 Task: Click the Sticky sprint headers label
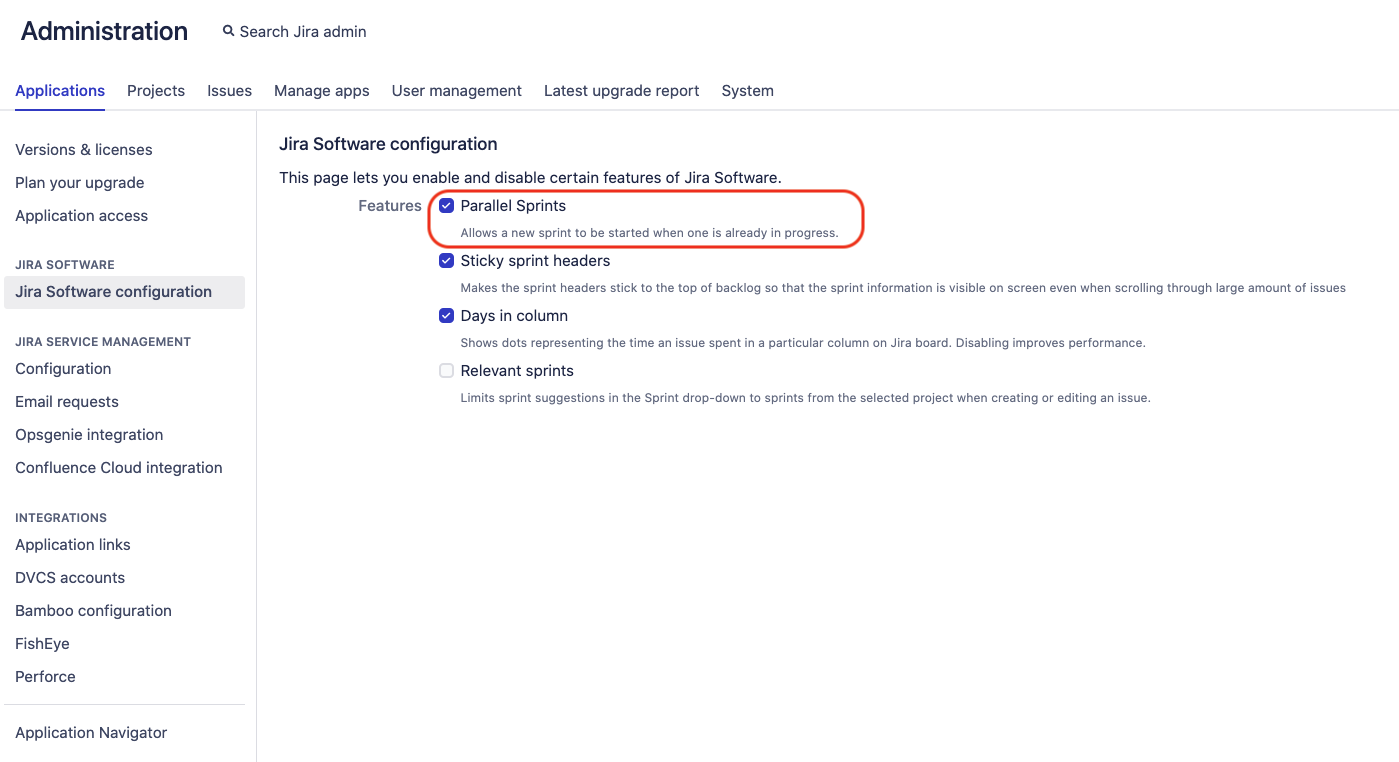point(535,261)
